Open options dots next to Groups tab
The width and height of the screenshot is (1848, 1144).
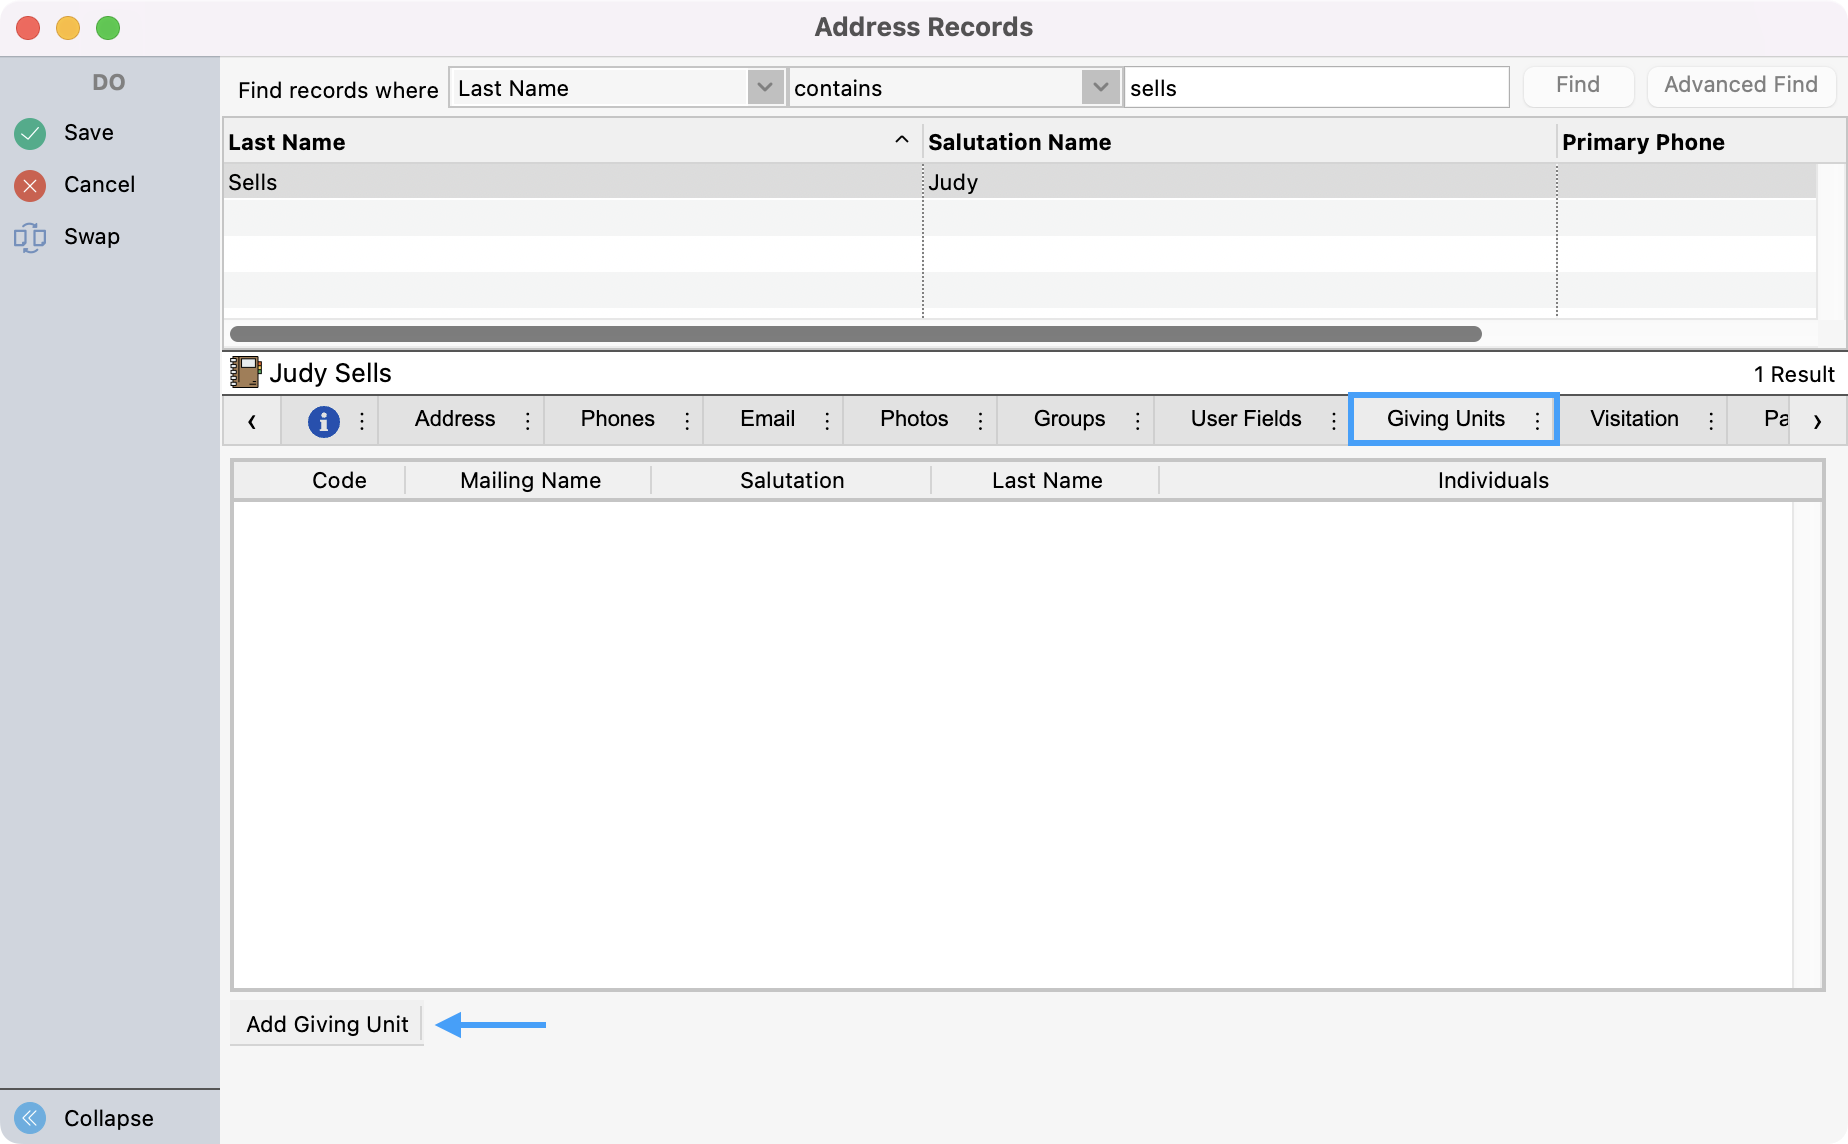(1137, 421)
